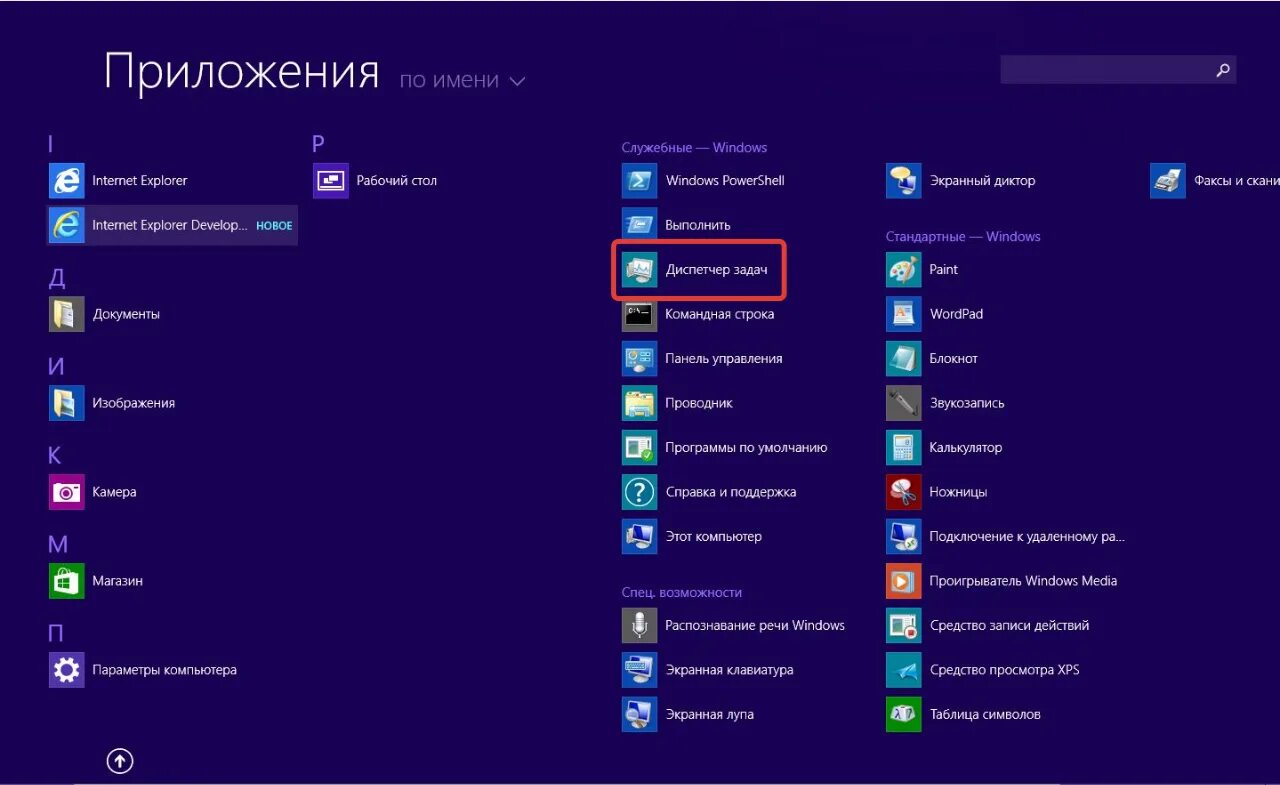Click the letter И group header
Image resolution: width=1280 pixels, height=785 pixels.
coord(57,367)
